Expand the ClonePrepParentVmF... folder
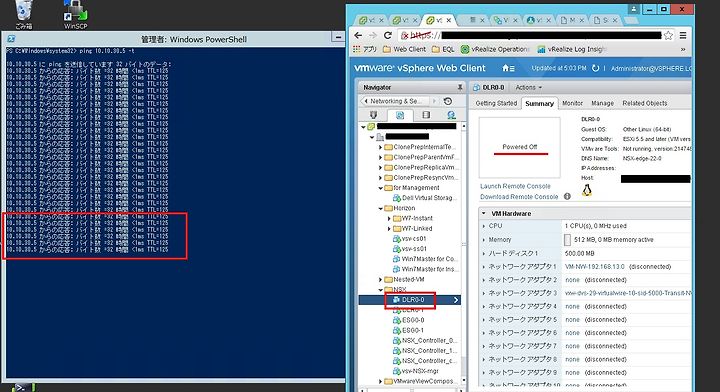 point(380,157)
